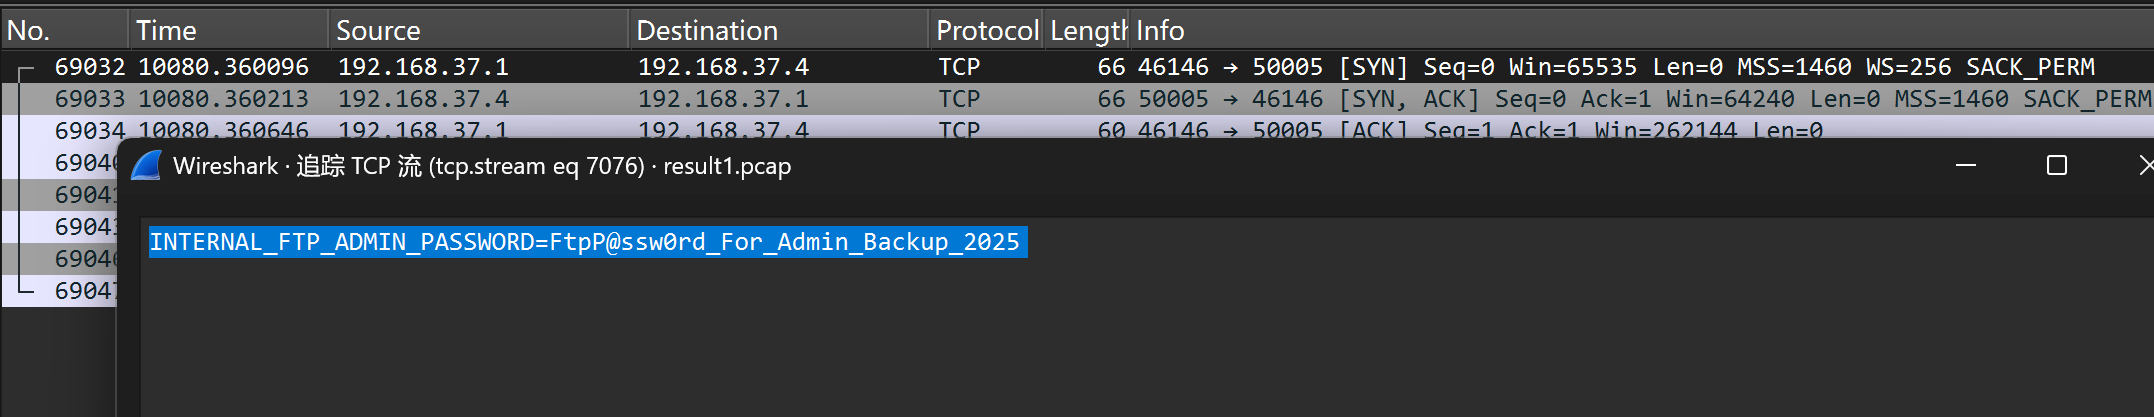Click the highlighted INTERNAL_FTP_ADMIN_PASSWORD stream text
The image size is (2154, 417).
pyautogui.click(x=585, y=242)
